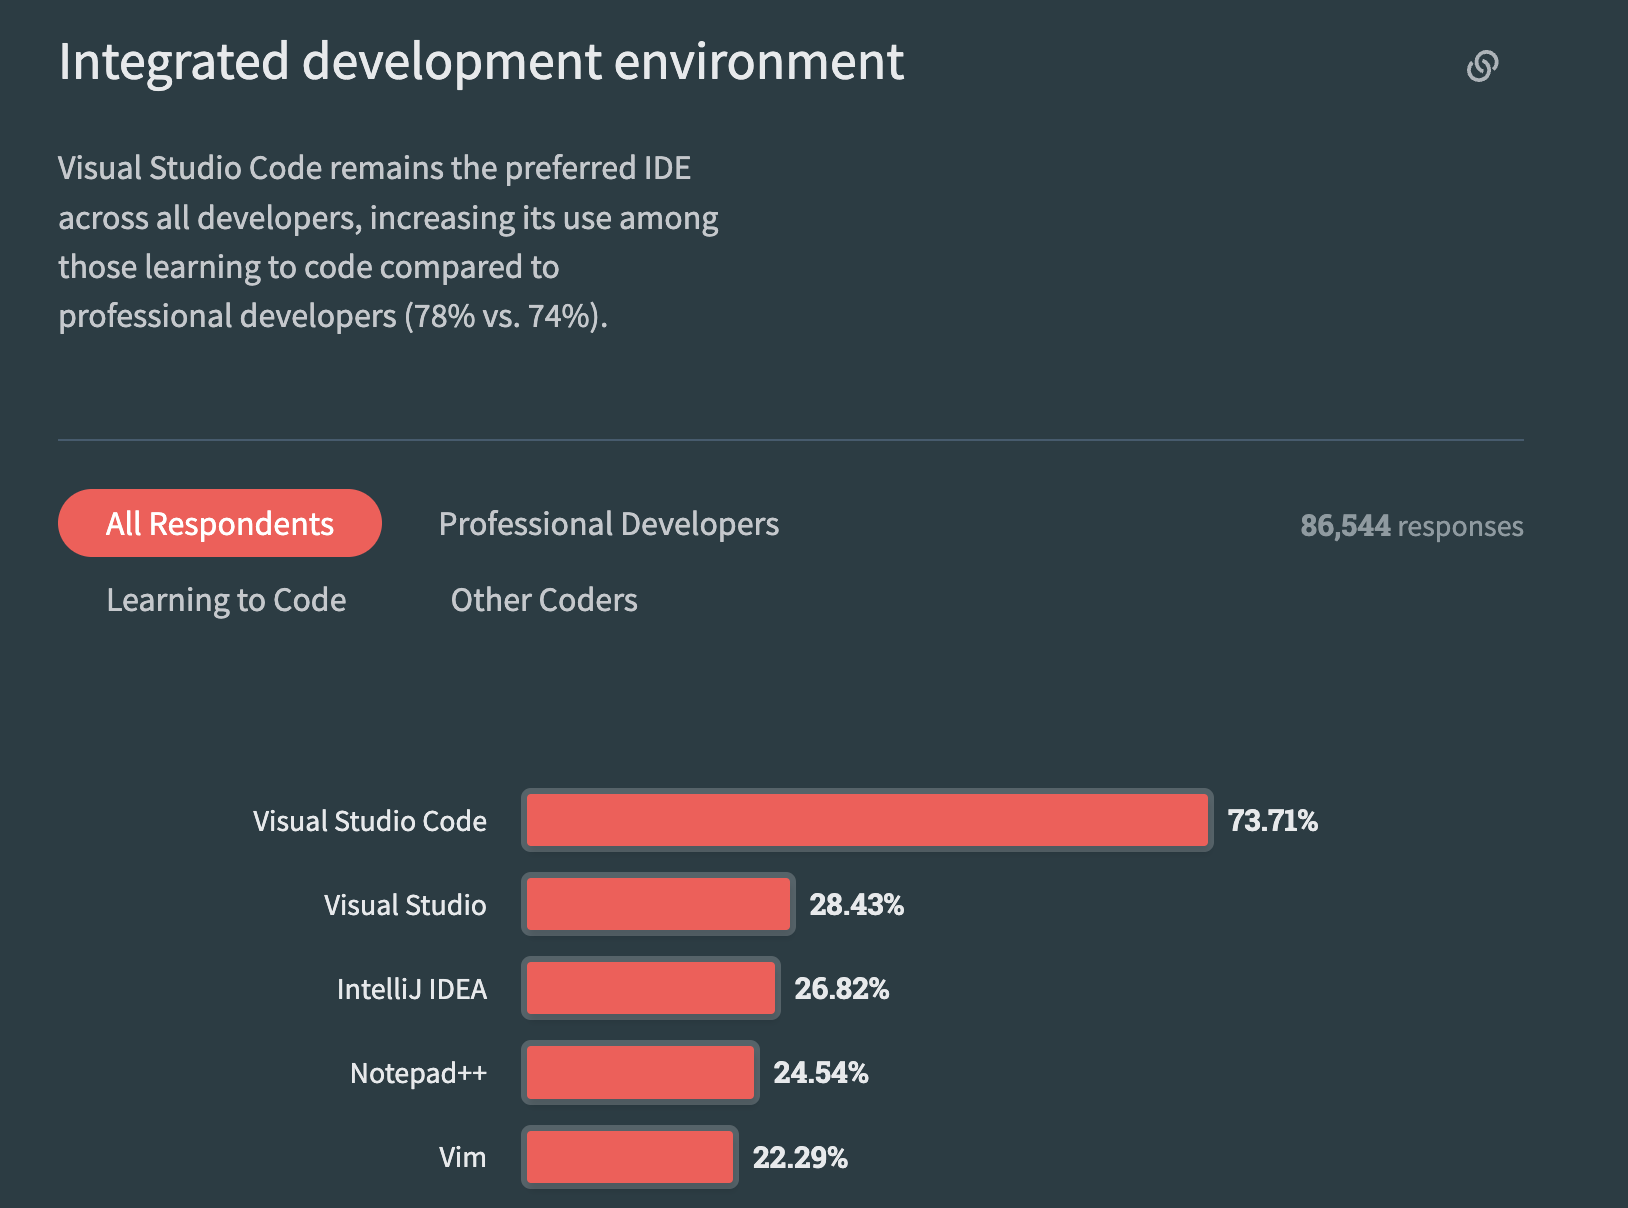Click the Visual Studio Code label text
The height and width of the screenshot is (1208, 1628).
click(370, 821)
